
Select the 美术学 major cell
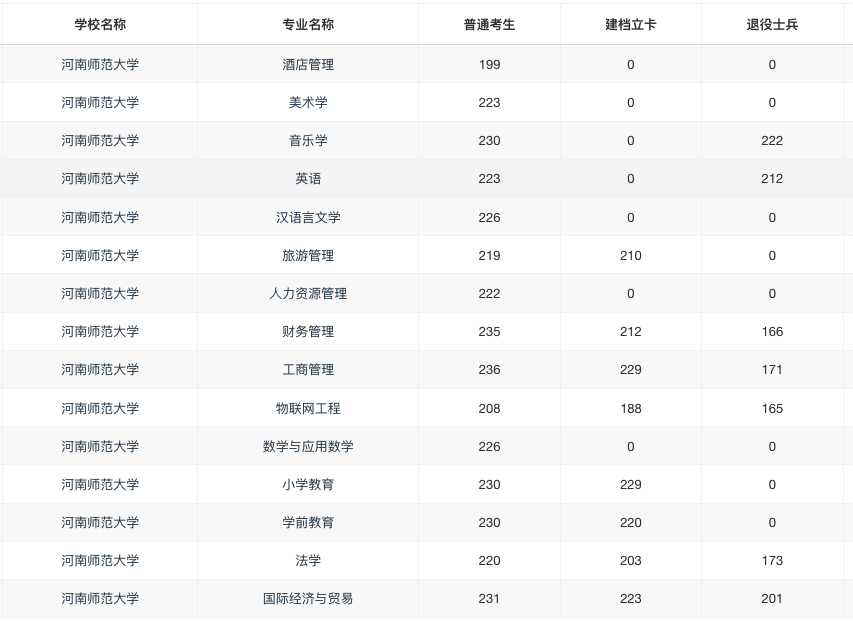coord(308,103)
